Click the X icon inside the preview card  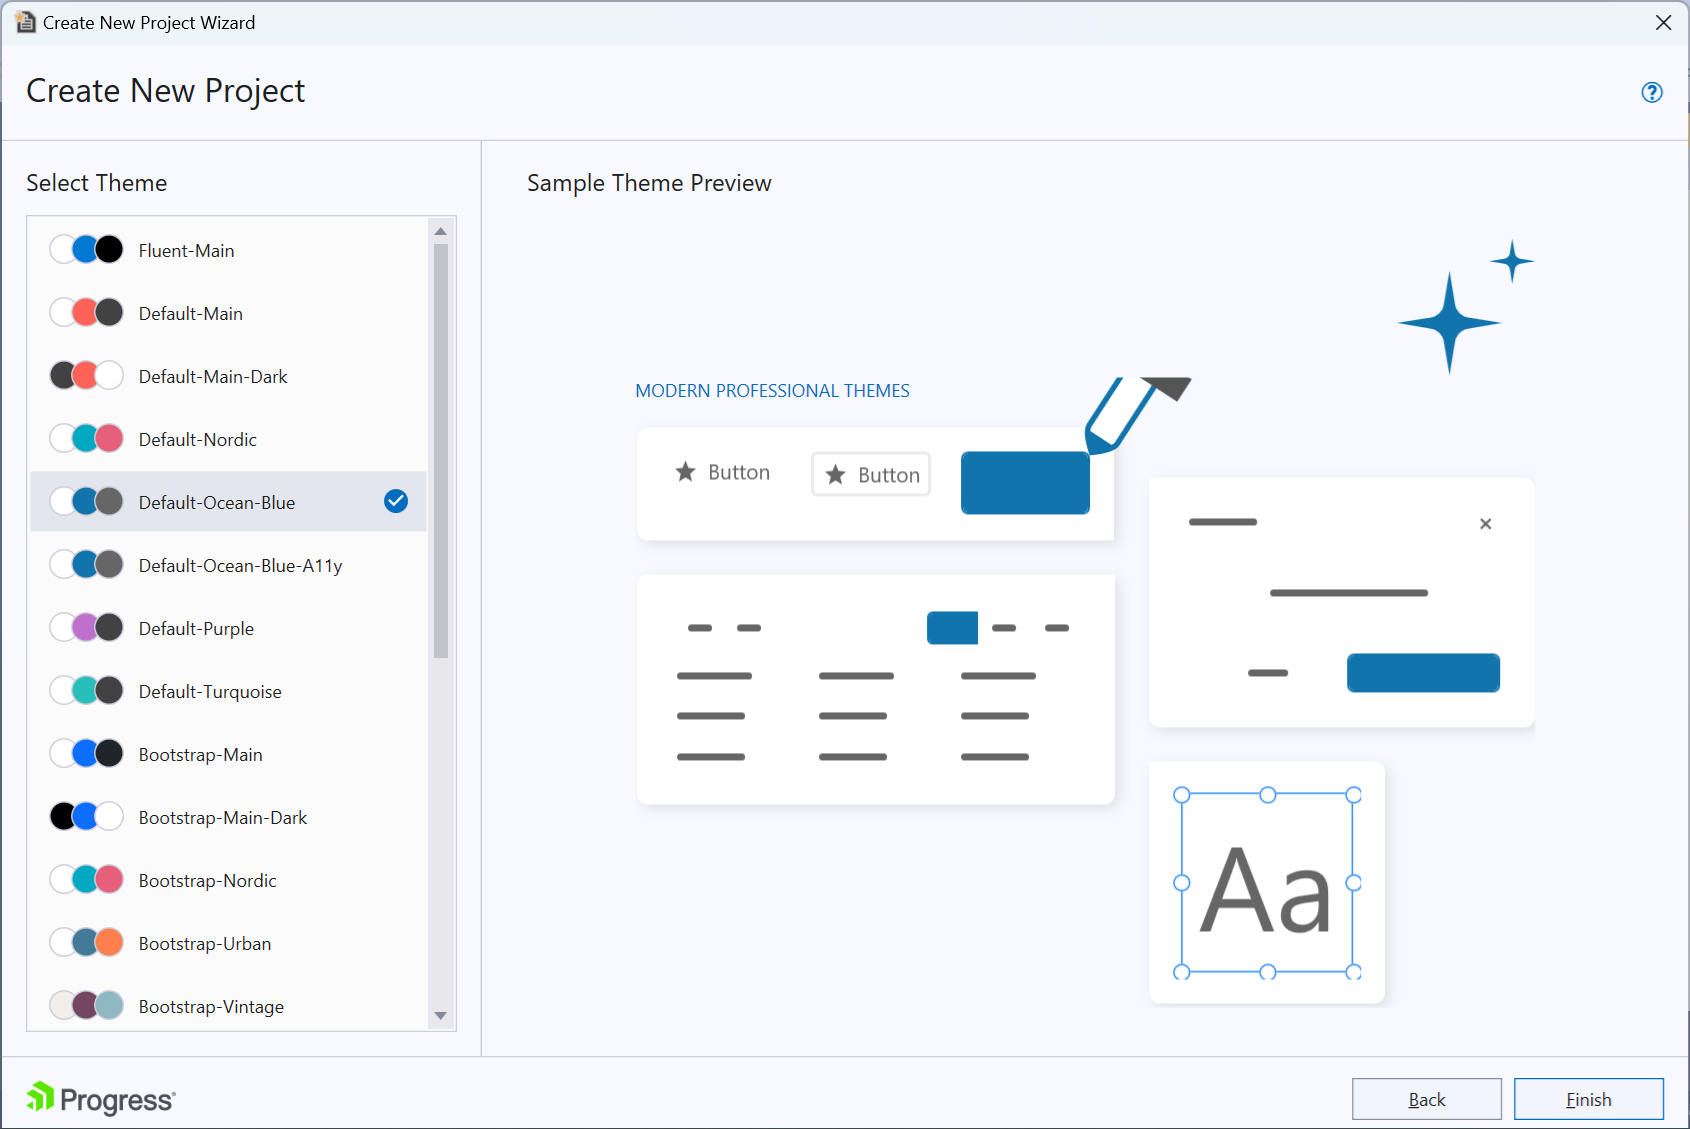click(x=1486, y=523)
